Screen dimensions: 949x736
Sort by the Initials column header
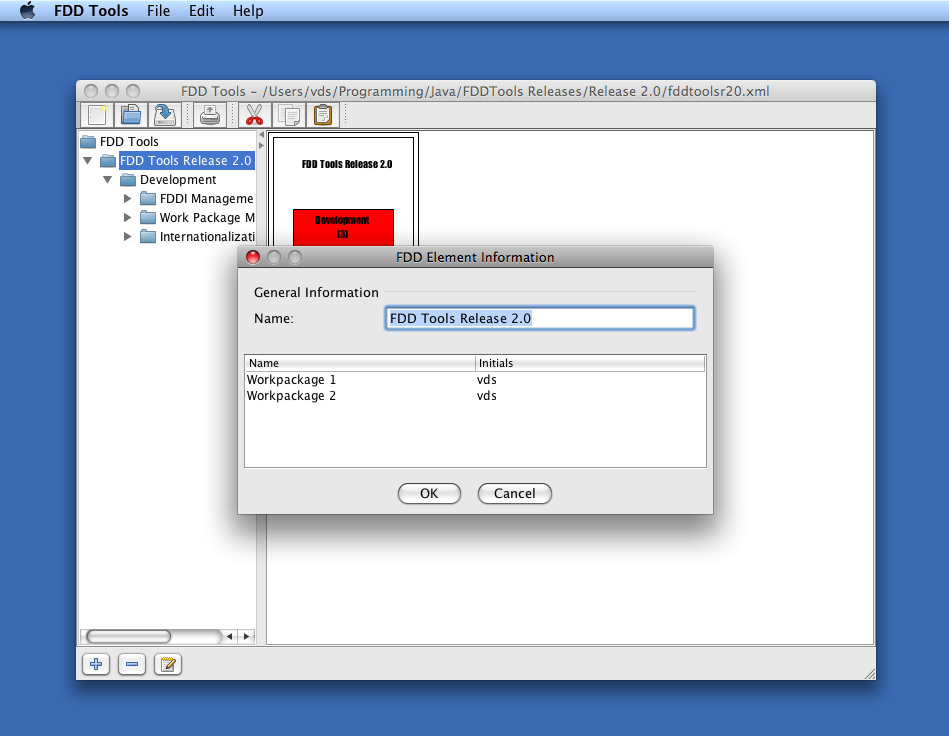point(590,363)
